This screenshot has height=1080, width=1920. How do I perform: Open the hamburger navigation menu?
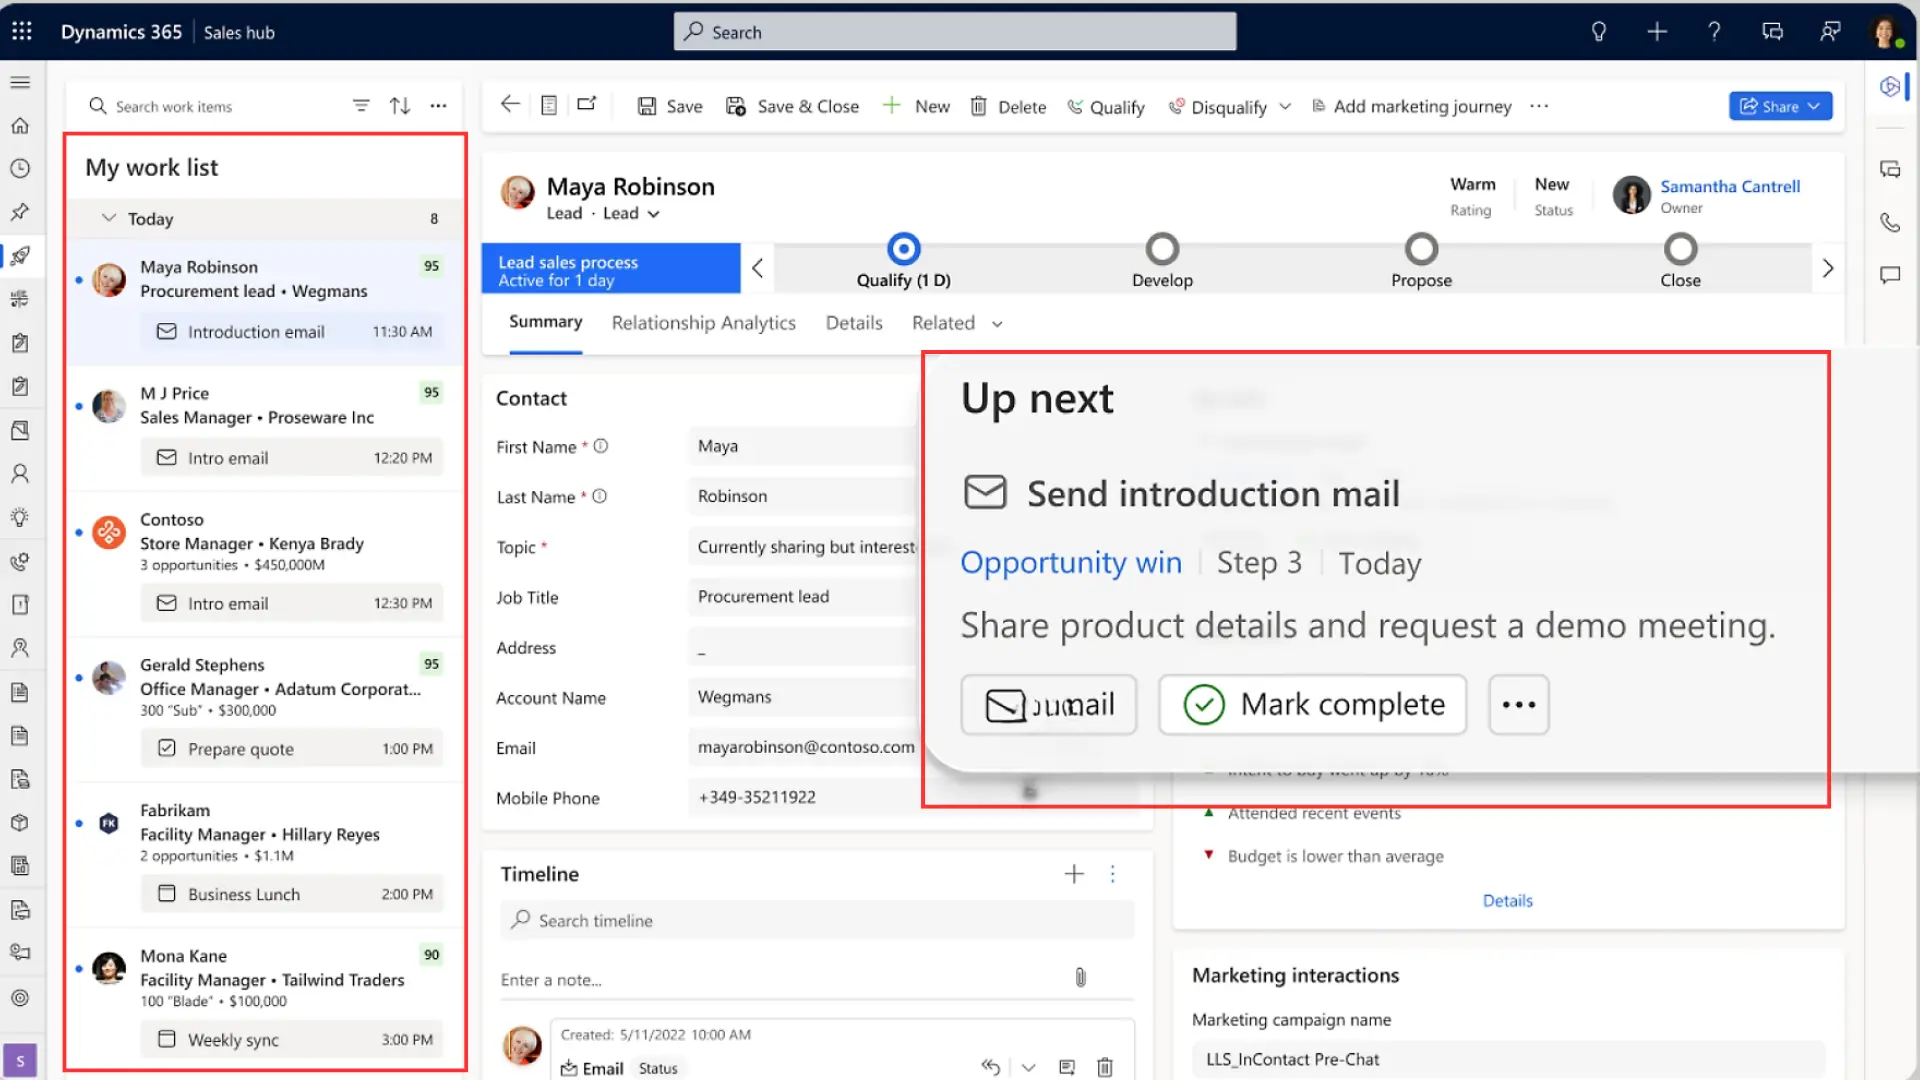[x=20, y=82]
